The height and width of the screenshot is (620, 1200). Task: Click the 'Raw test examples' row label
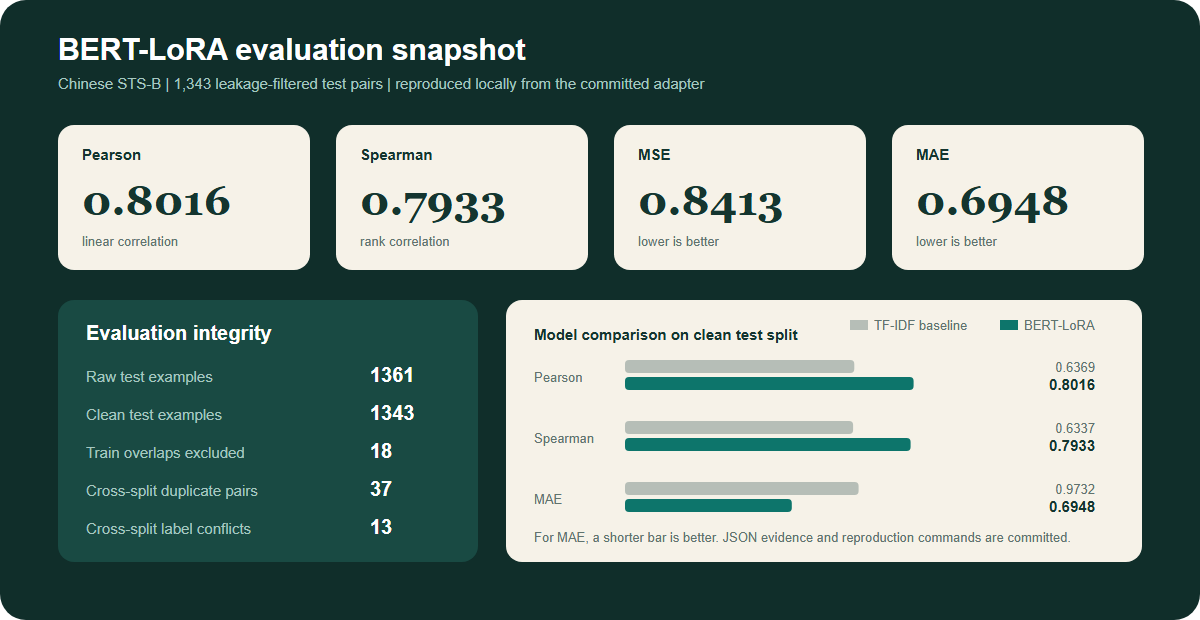tap(149, 377)
